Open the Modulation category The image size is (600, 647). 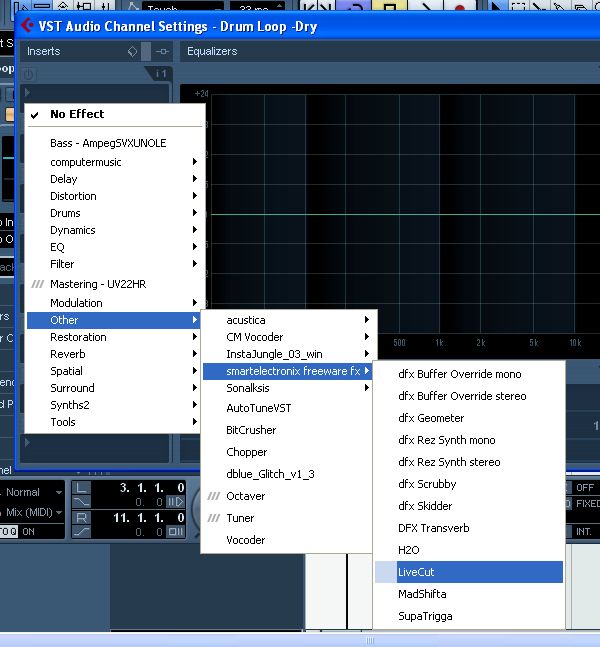(x=115, y=303)
